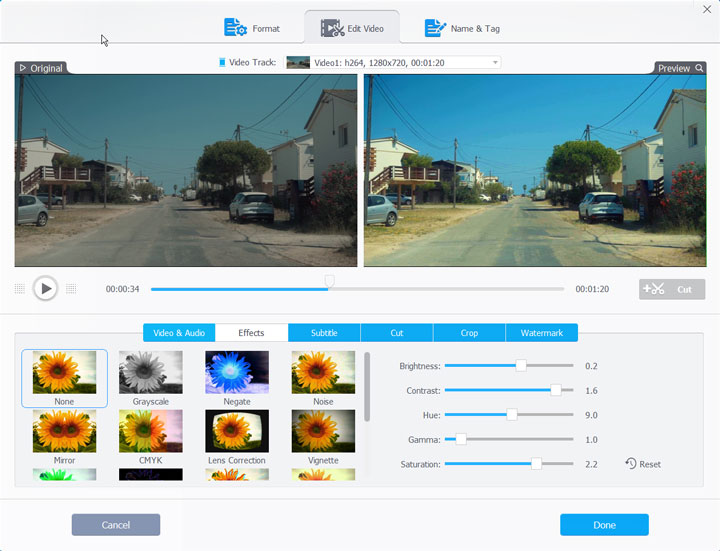Screen dimensions: 720x551
Task: Click the Format document gear icon
Action: pos(235,28)
